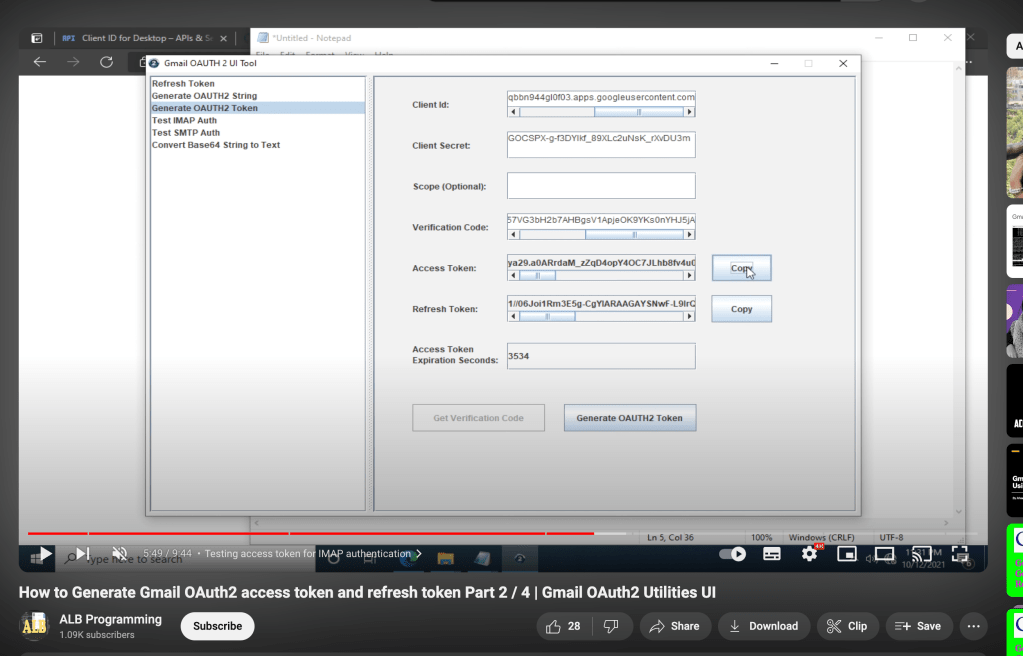
Task: Reload the browser page
Action: pyautogui.click(x=106, y=62)
